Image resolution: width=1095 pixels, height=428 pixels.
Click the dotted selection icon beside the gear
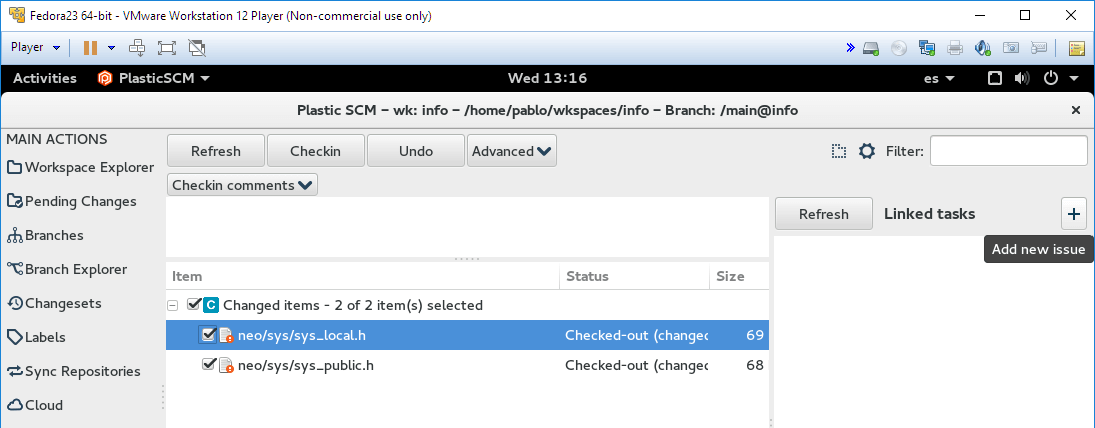[839, 151]
